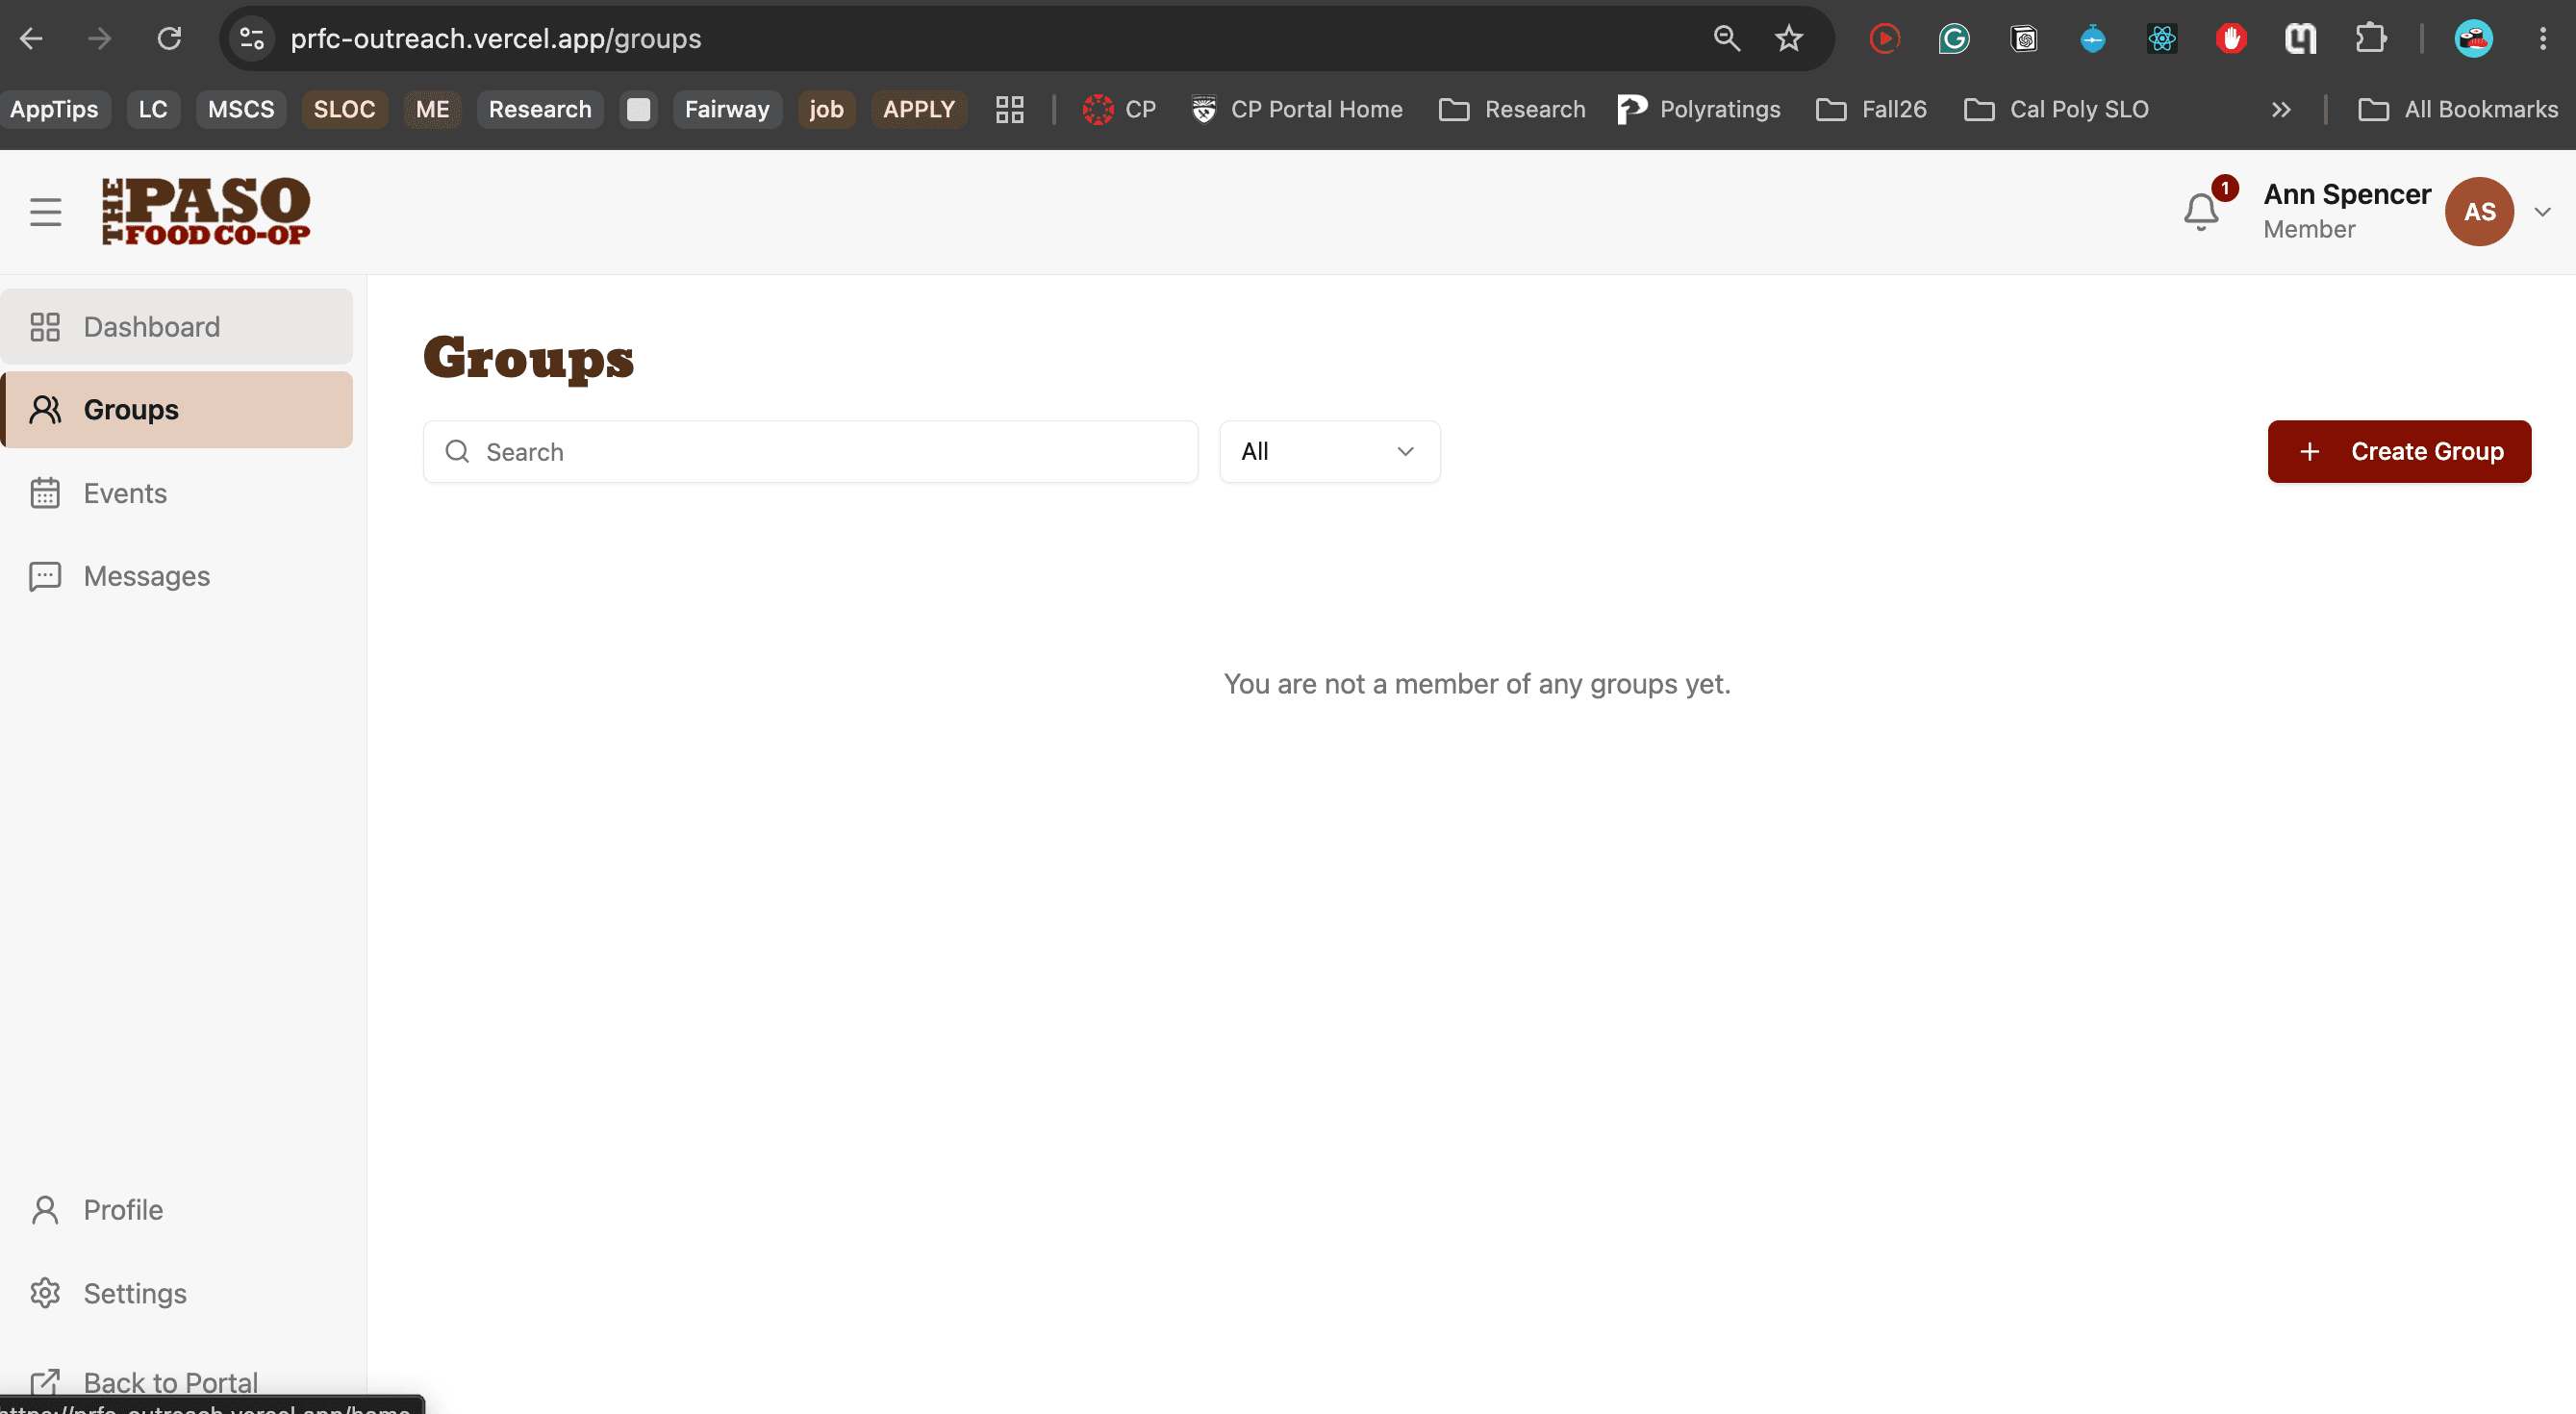
Task: Go to Dashboard in sidebar
Action: click(x=177, y=327)
